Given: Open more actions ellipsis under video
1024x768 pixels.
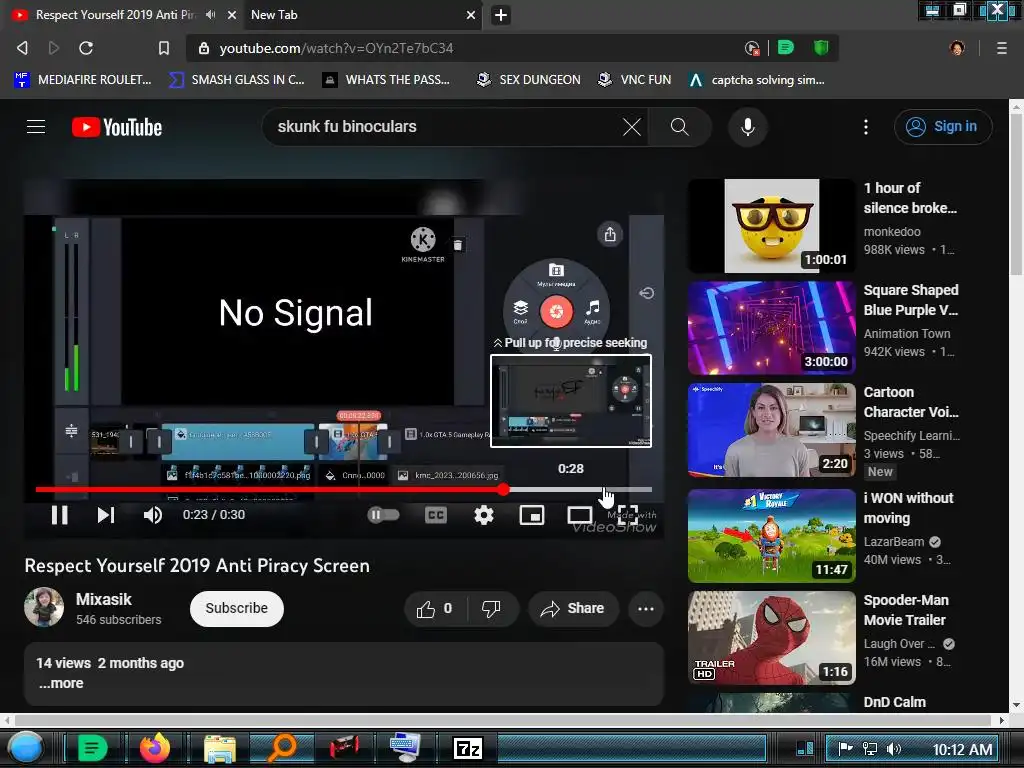Looking at the screenshot, I should (646, 609).
